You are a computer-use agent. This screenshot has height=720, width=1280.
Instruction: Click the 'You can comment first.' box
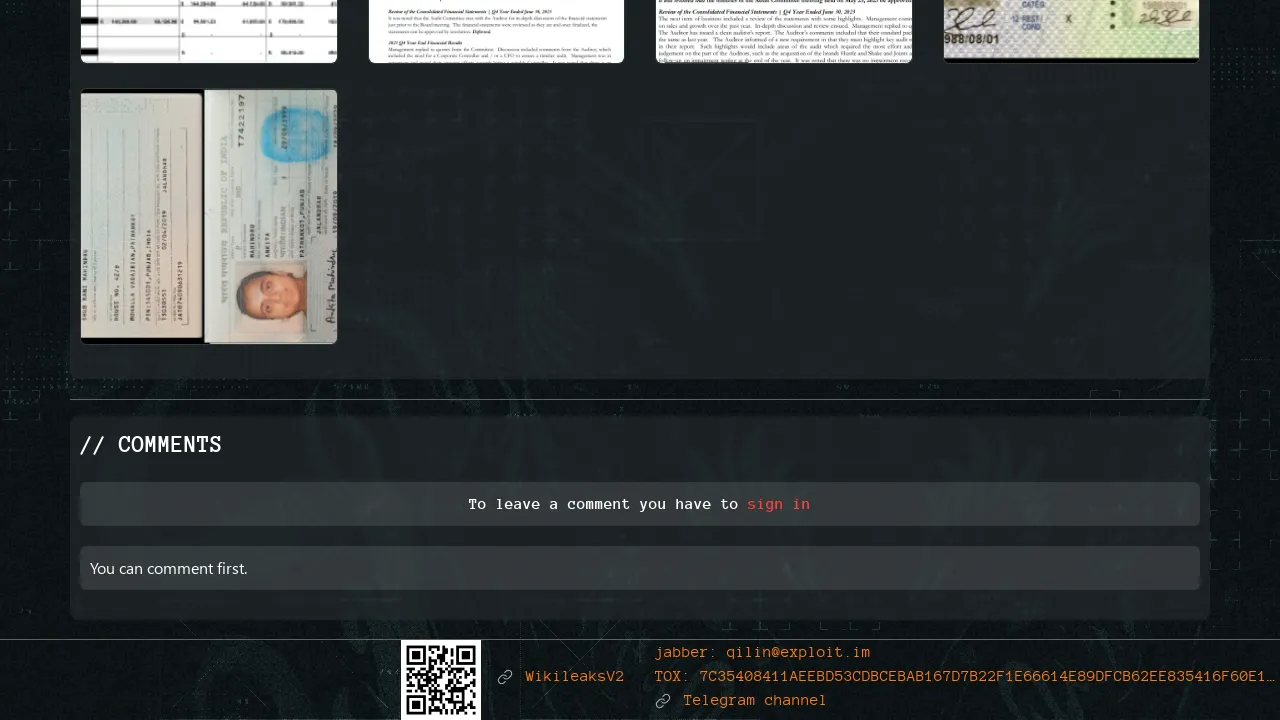[640, 568]
